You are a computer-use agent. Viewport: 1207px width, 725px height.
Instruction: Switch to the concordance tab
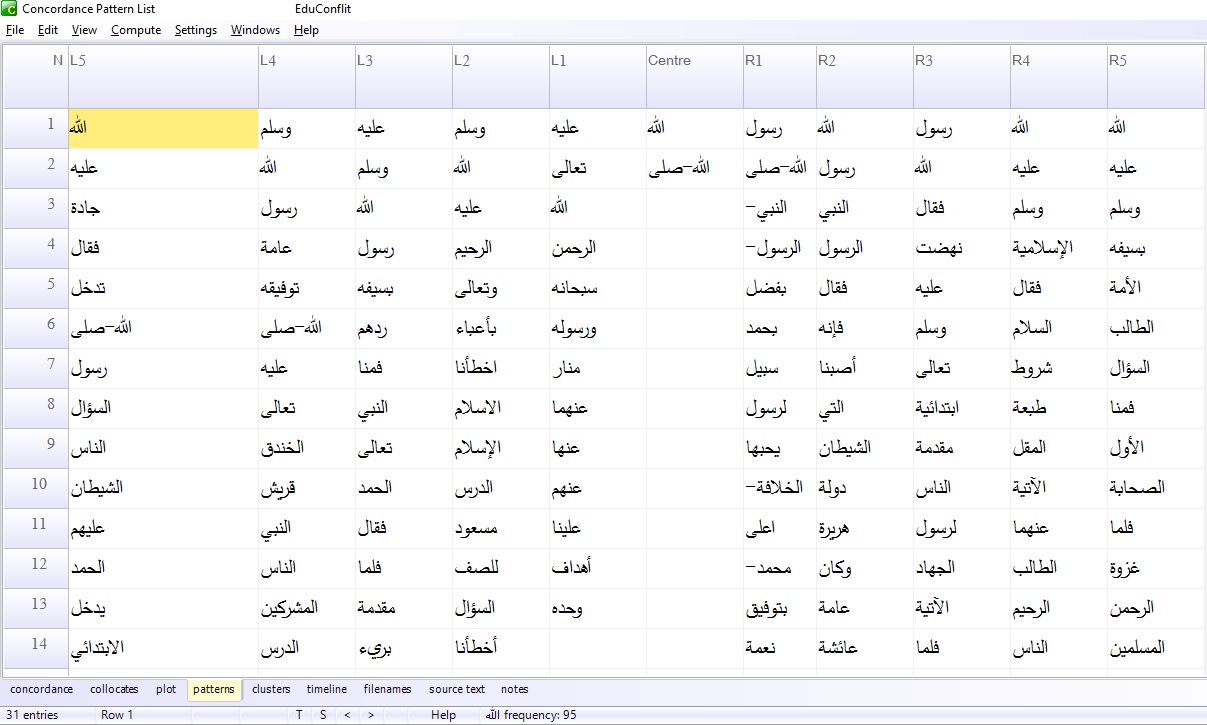pyautogui.click(x=42, y=689)
